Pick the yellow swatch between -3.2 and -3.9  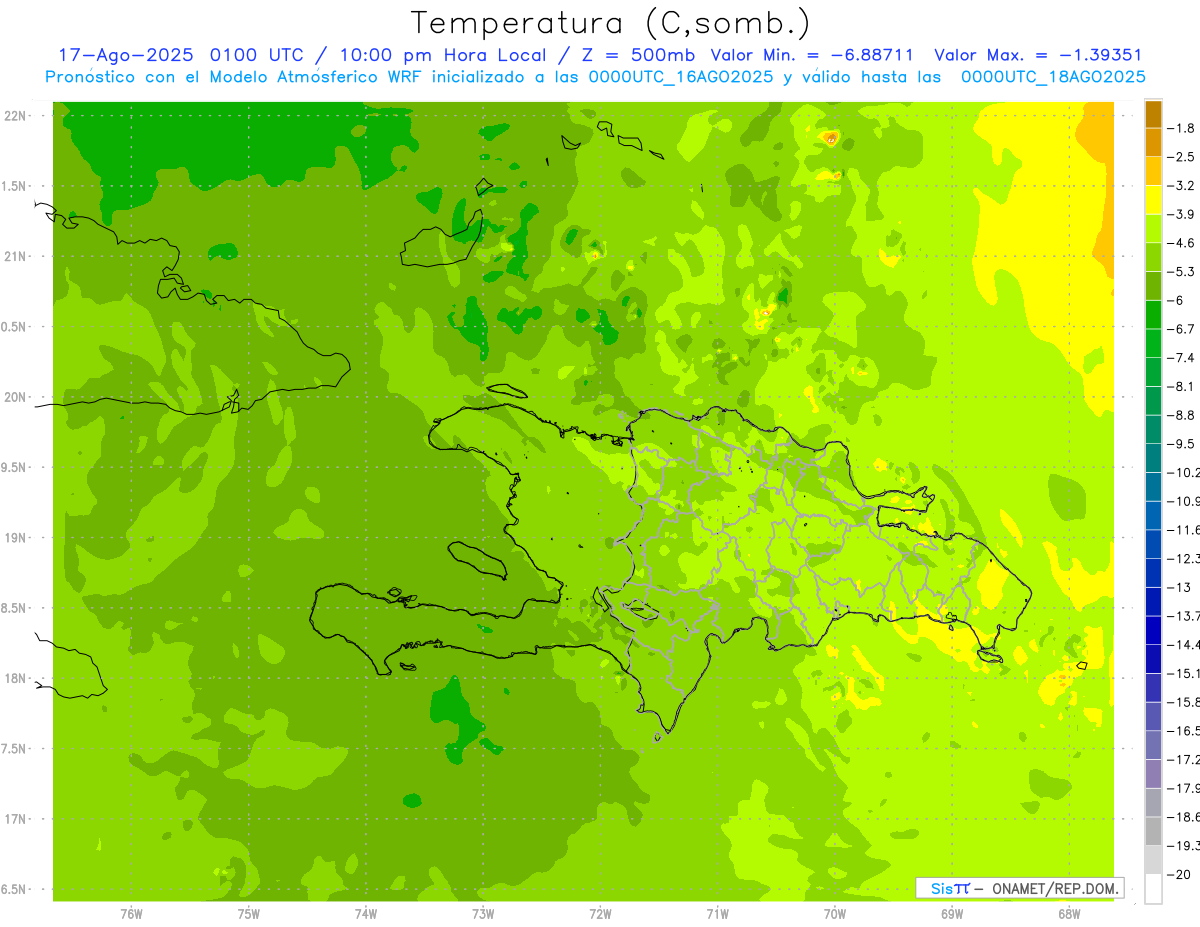pos(1153,199)
